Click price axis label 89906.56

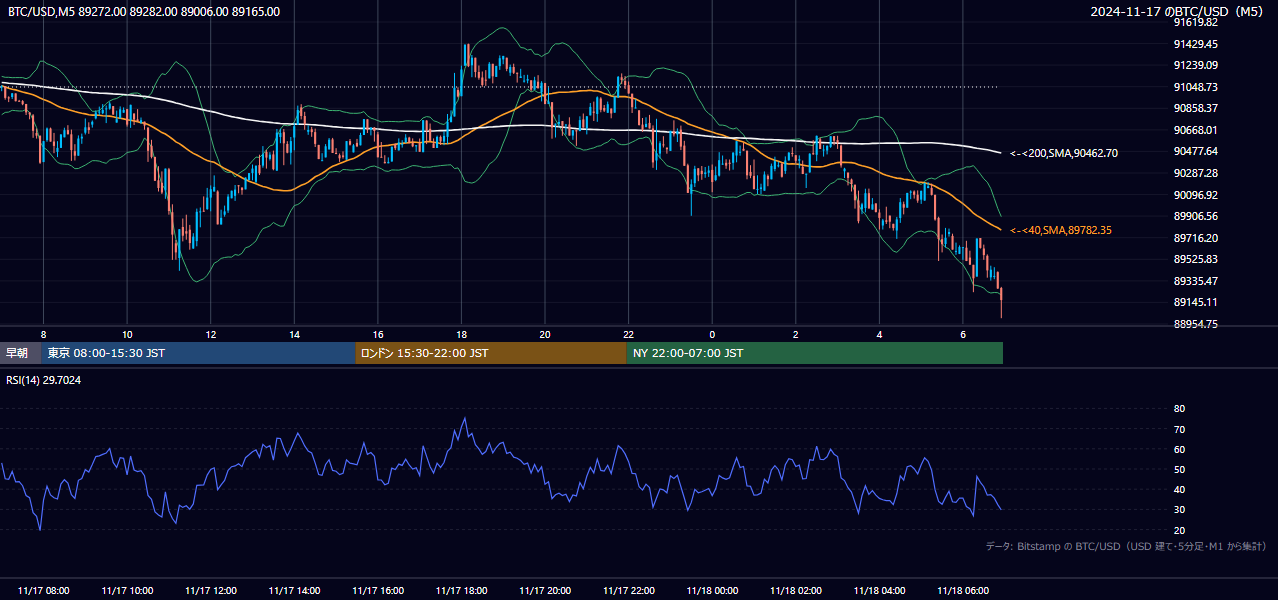coord(1196,216)
